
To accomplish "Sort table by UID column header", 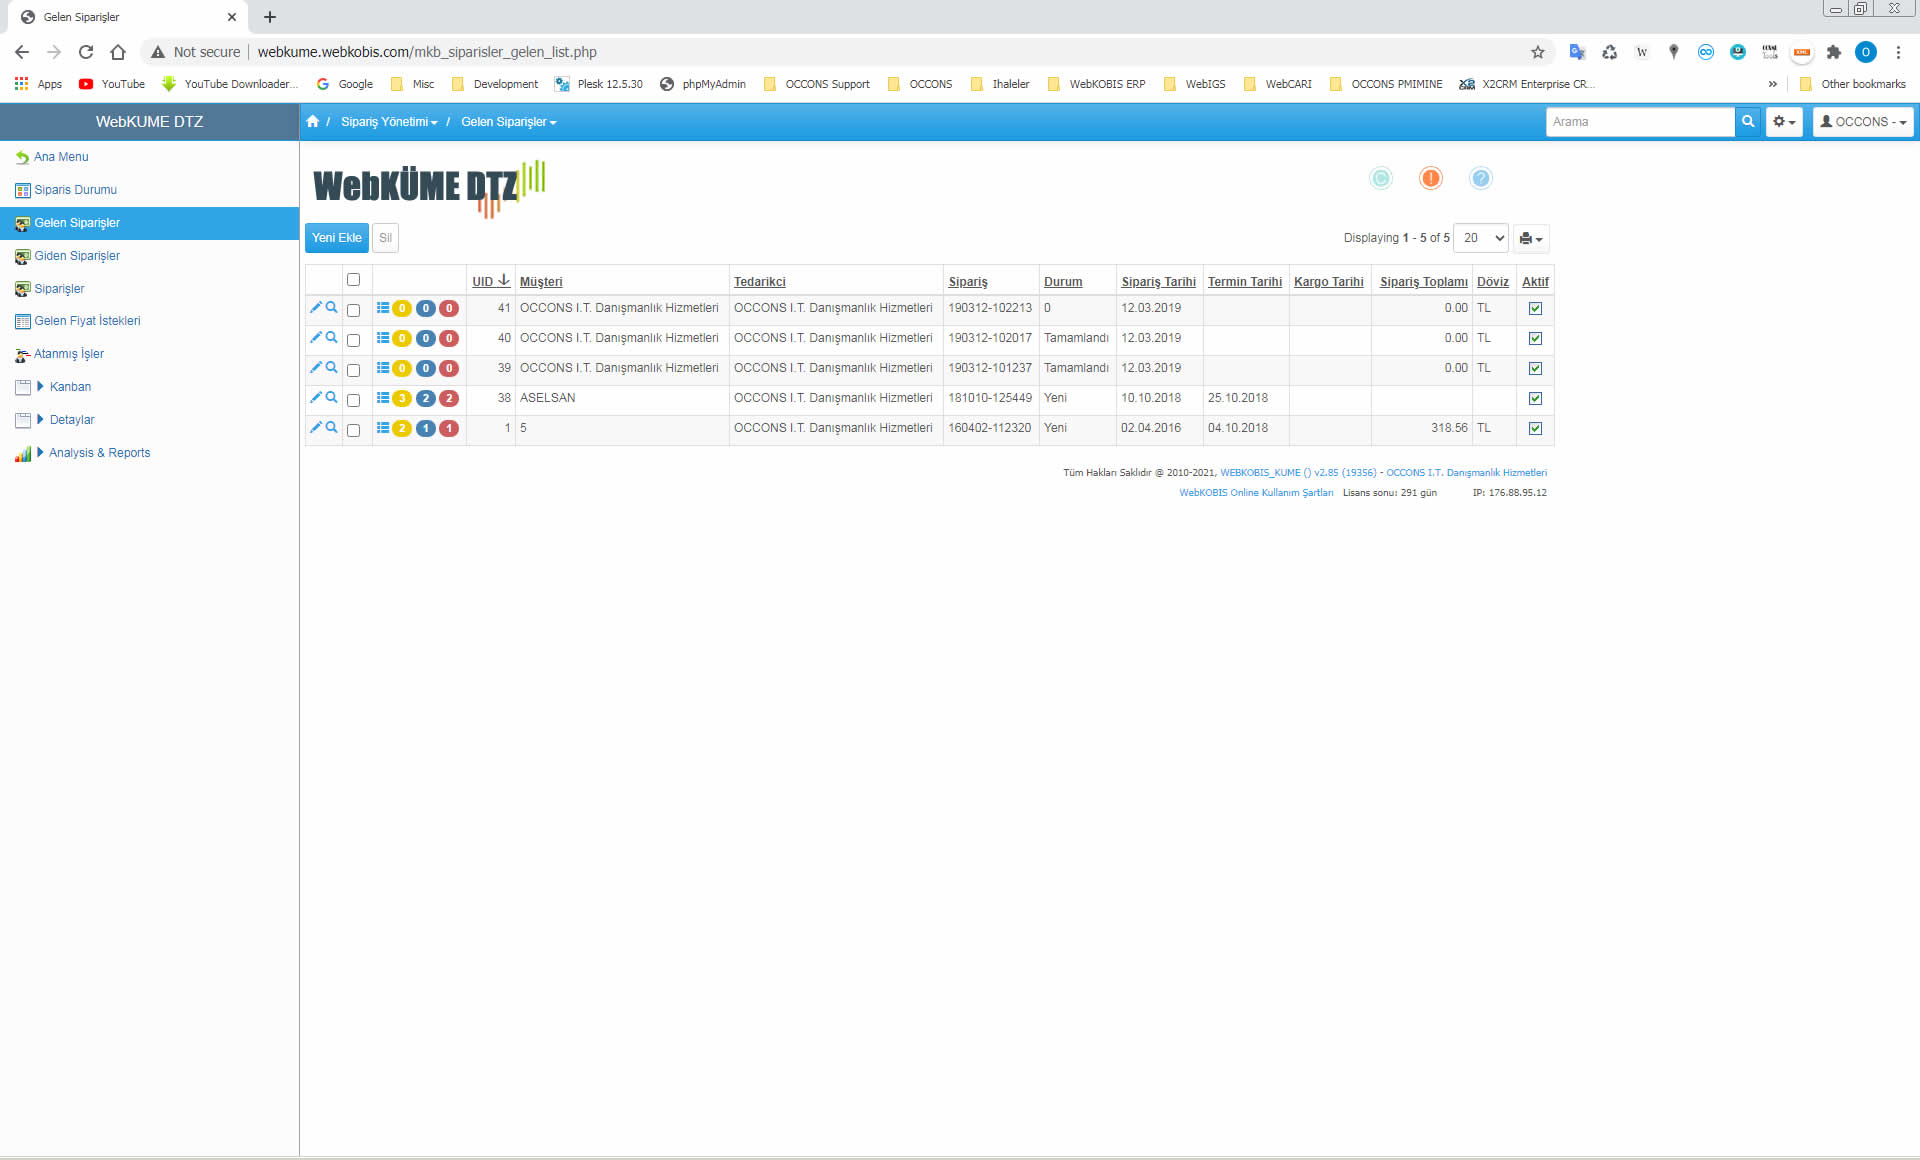I will pyautogui.click(x=490, y=281).
